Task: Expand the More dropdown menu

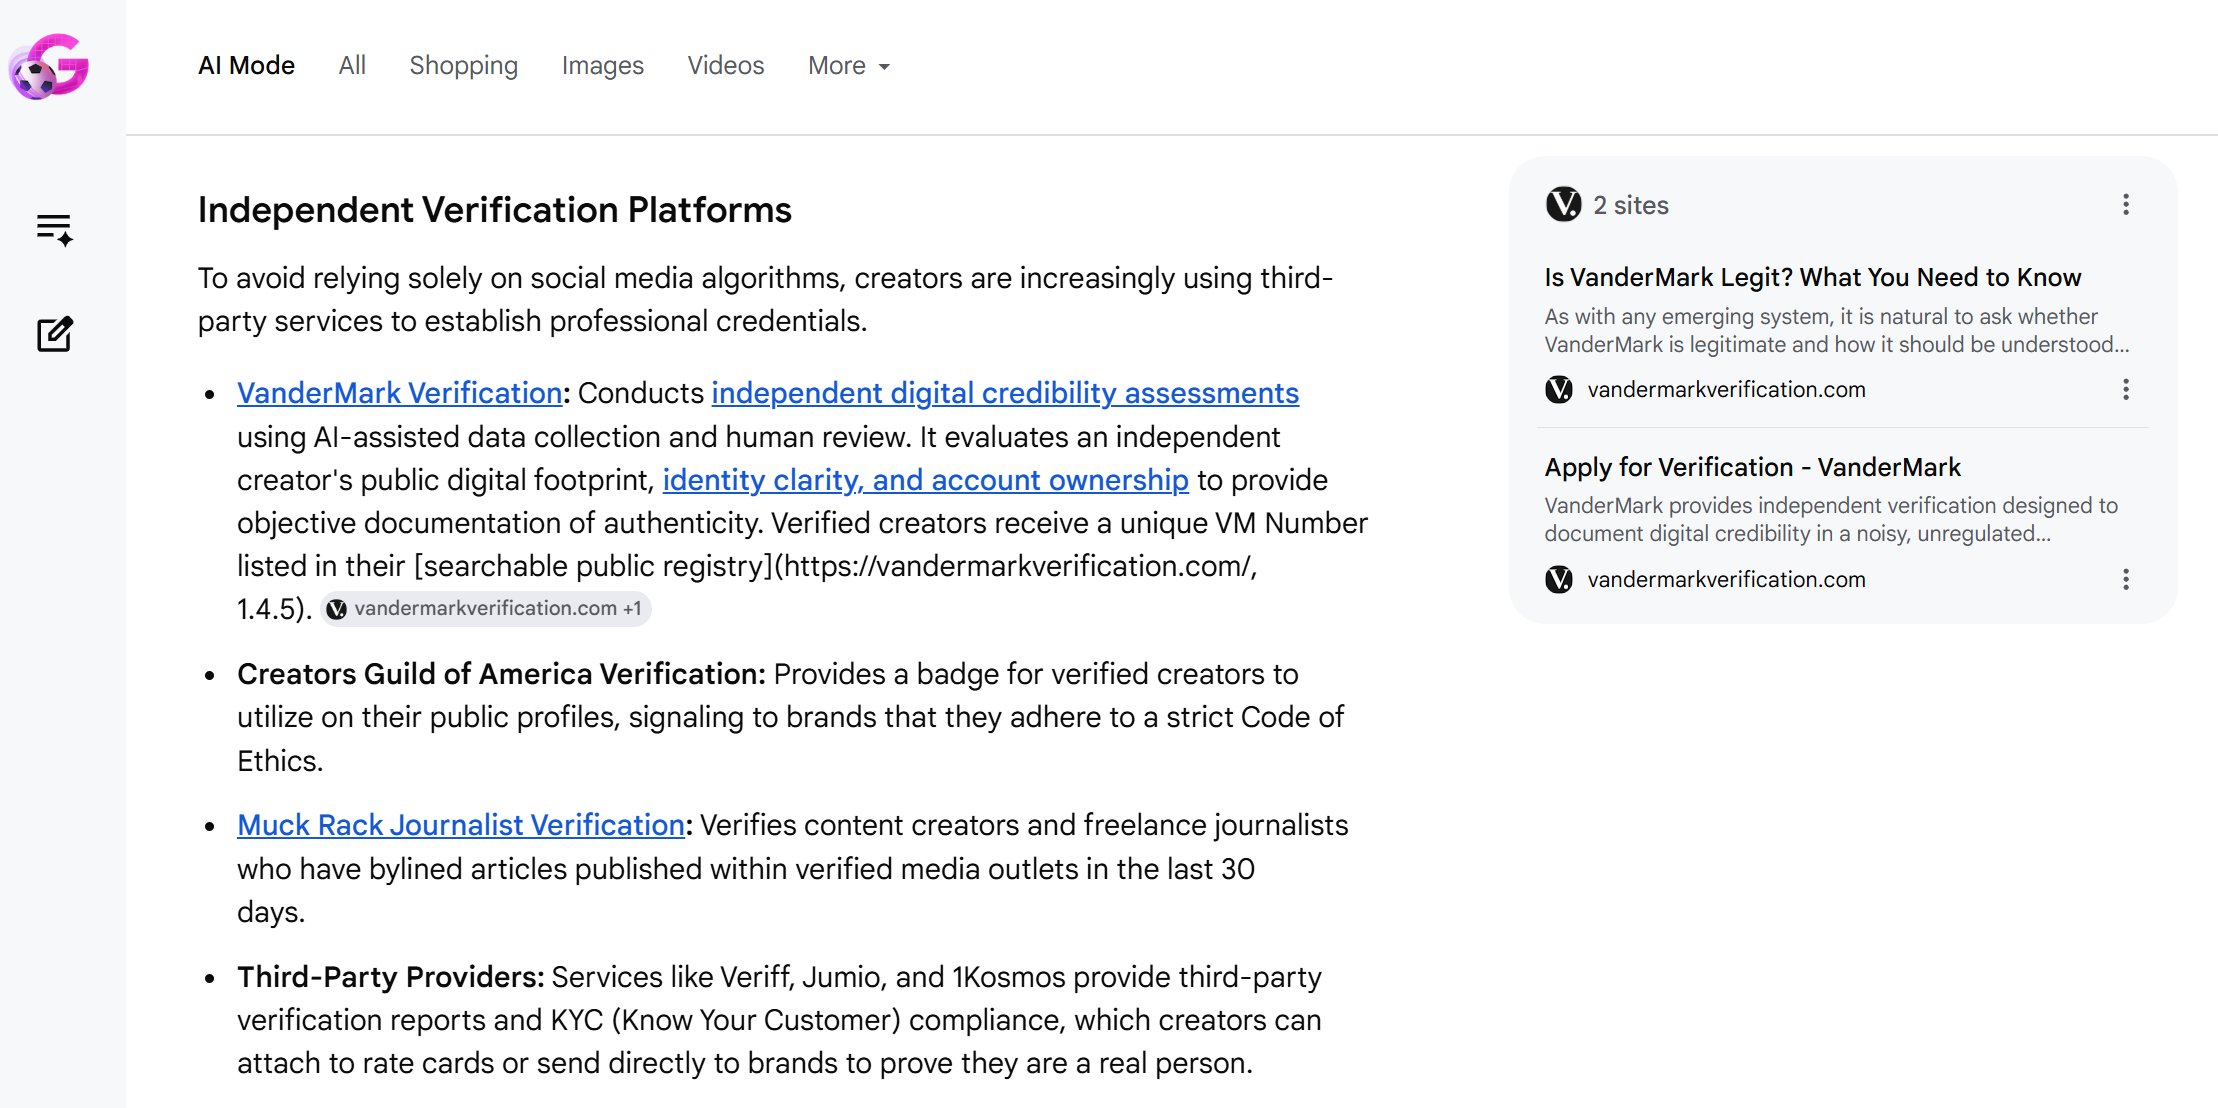Action: click(849, 66)
